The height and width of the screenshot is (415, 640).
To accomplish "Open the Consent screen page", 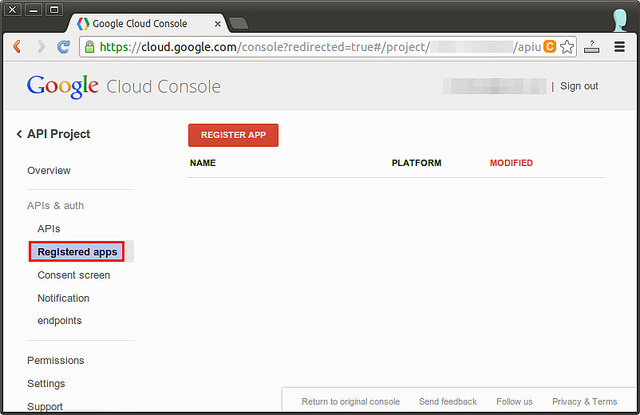I will (74, 275).
